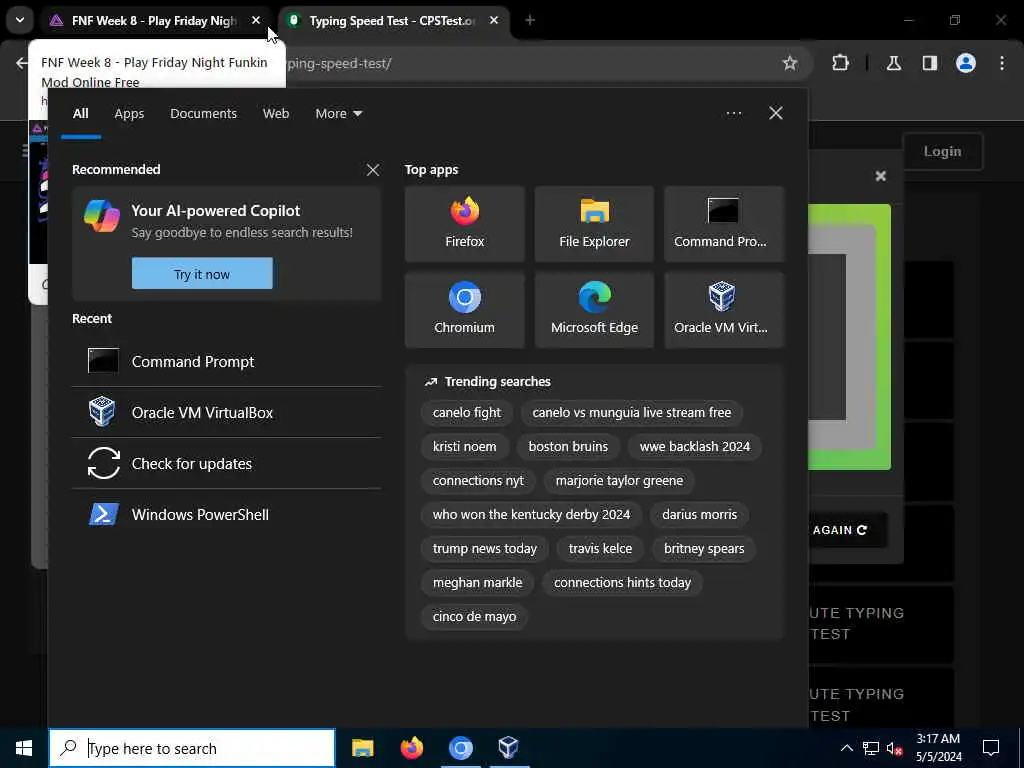Search trending topic wwe backlash 2024
The width and height of the screenshot is (1024, 768).
tap(694, 447)
